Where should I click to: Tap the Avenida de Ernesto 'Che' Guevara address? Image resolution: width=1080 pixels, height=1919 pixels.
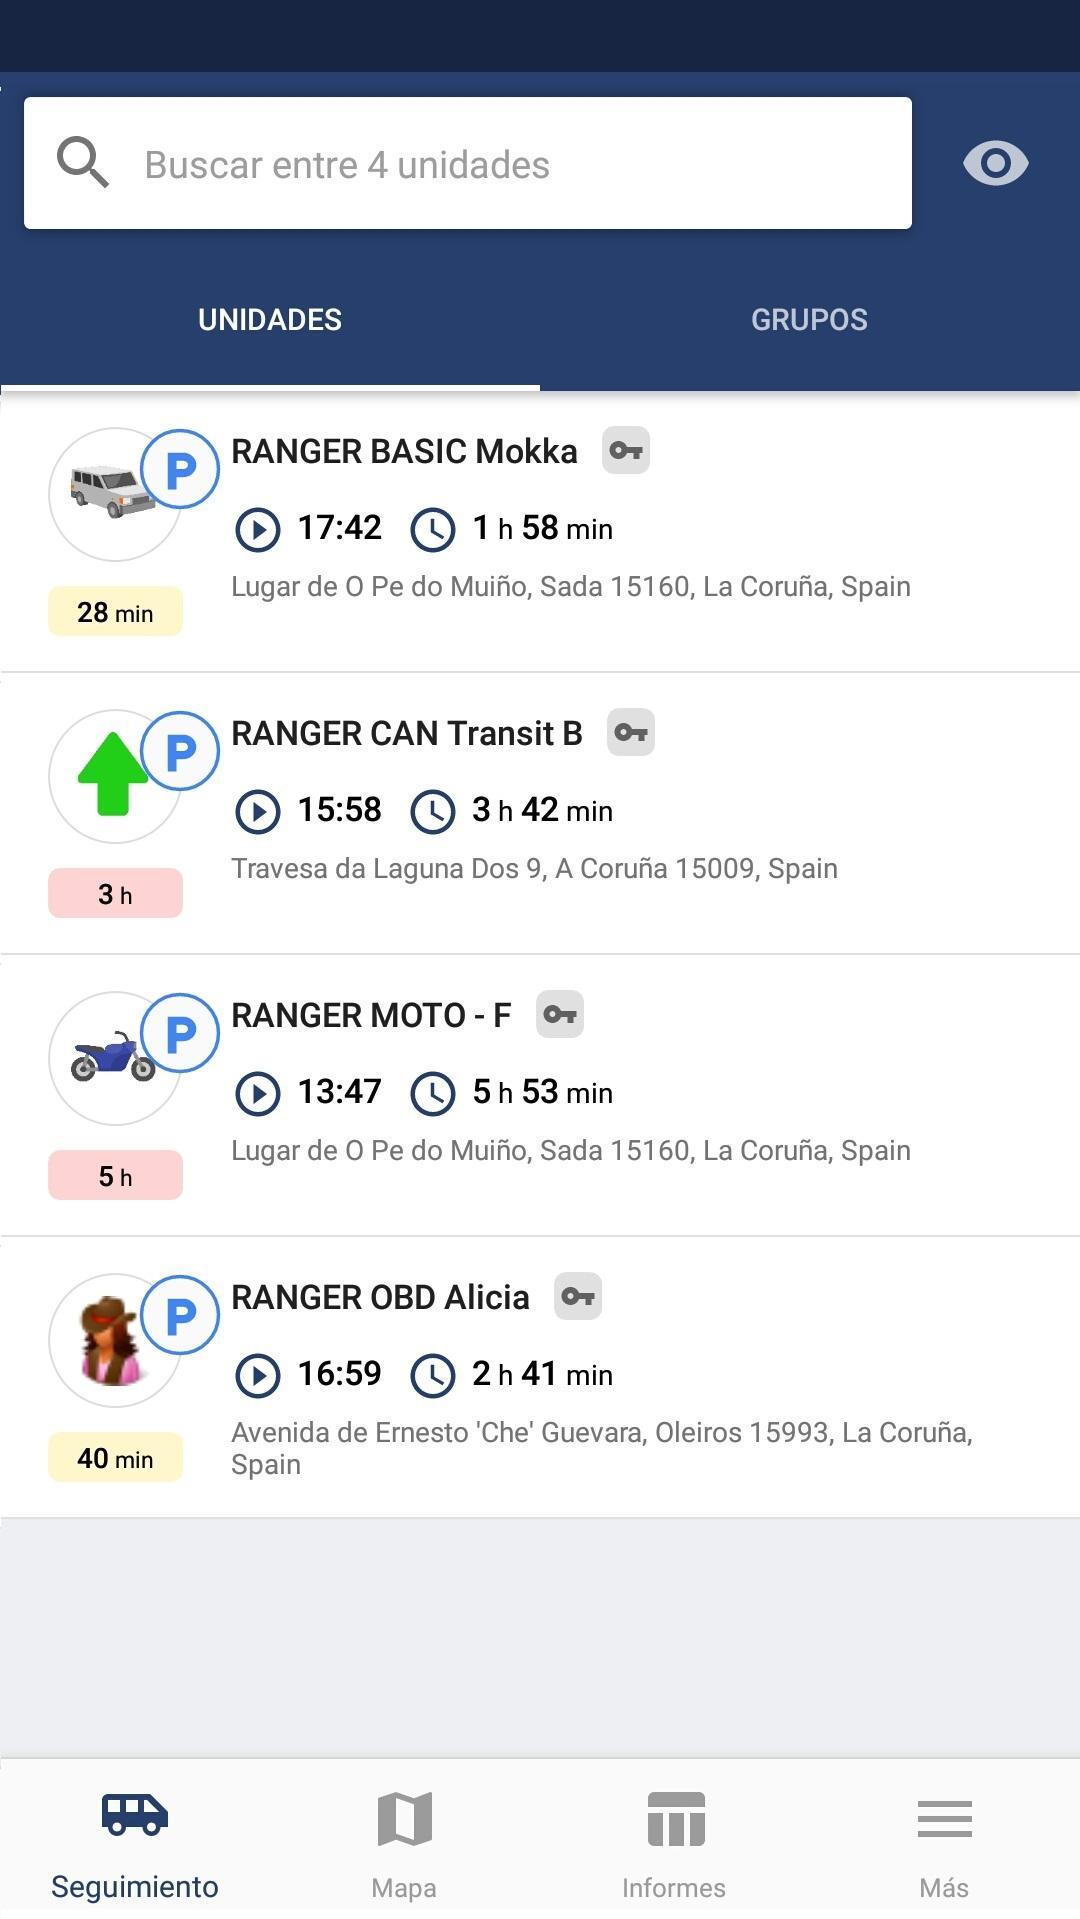(602, 1448)
